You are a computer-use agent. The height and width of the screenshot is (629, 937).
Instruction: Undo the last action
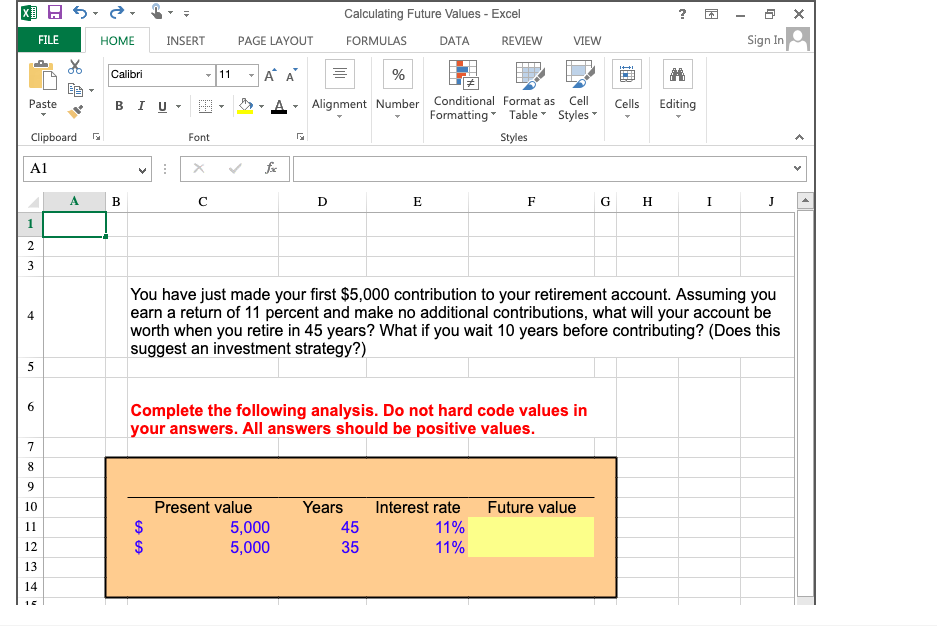tap(79, 12)
